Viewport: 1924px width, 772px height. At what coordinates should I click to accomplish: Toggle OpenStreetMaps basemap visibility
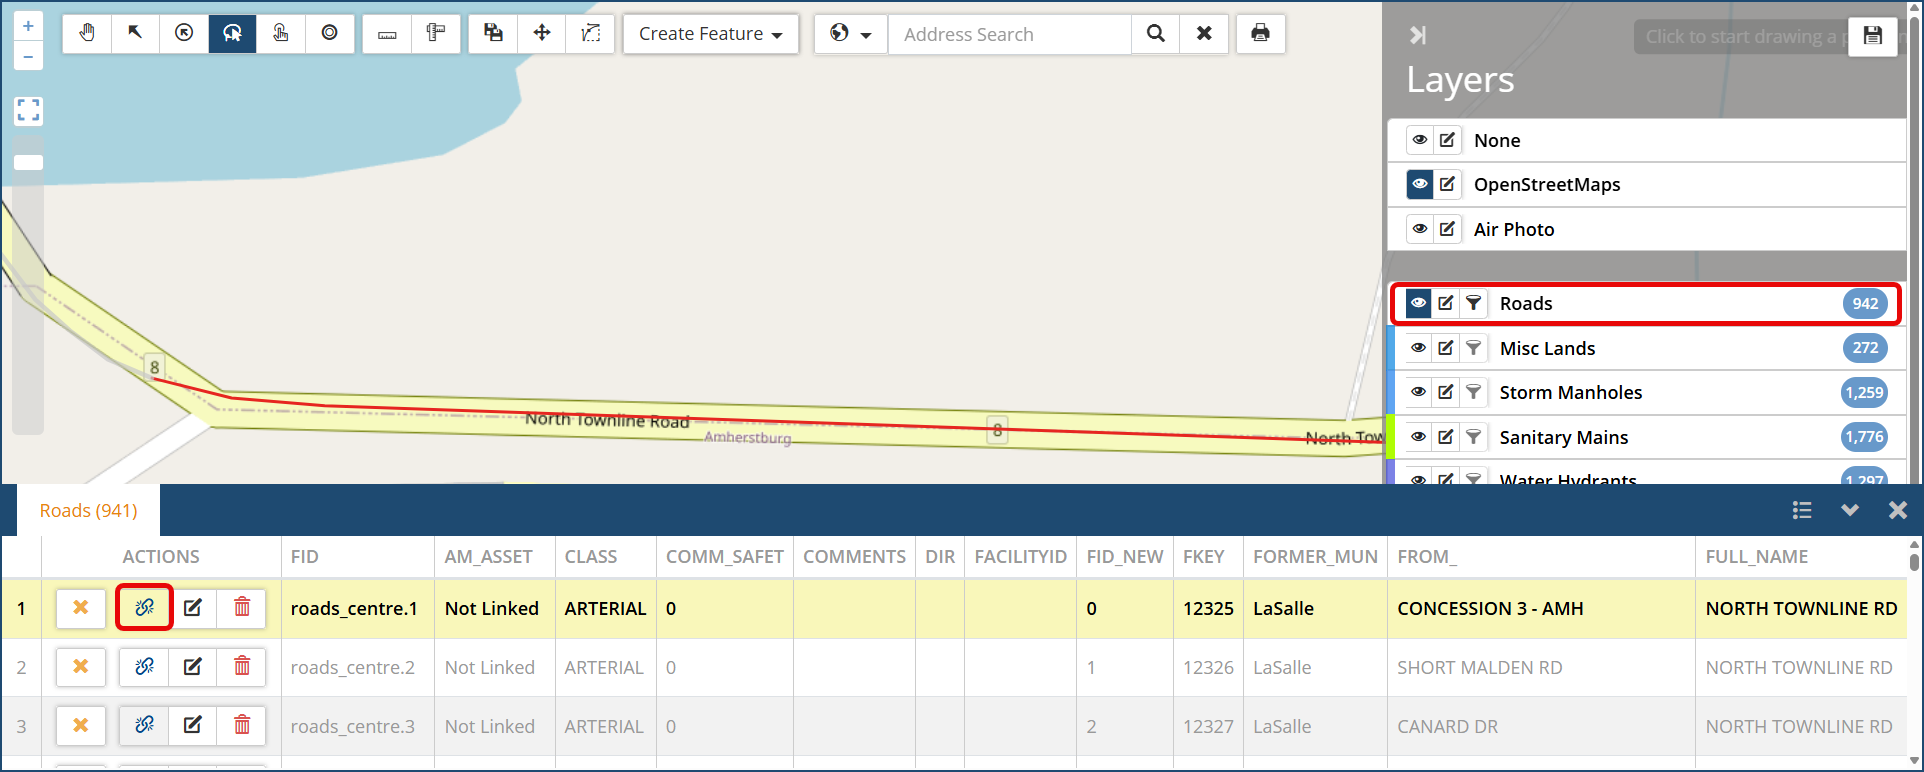(1420, 184)
